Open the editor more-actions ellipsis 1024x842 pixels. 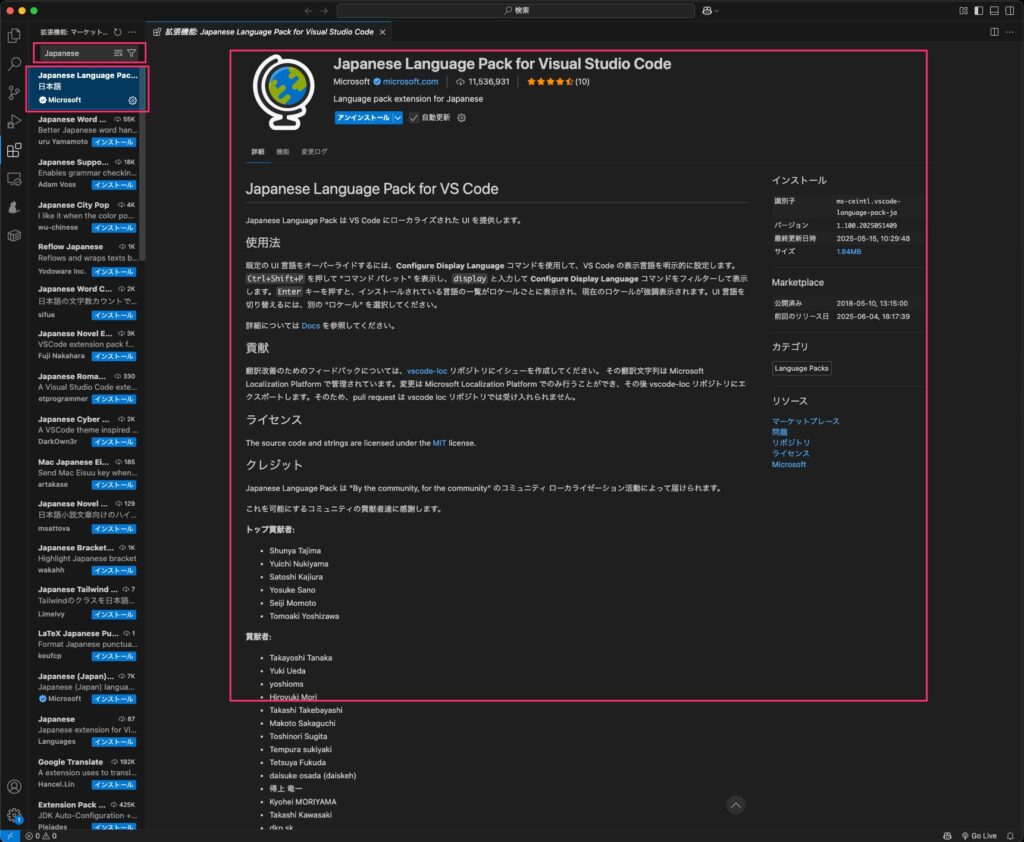pyautogui.click(x=1010, y=32)
